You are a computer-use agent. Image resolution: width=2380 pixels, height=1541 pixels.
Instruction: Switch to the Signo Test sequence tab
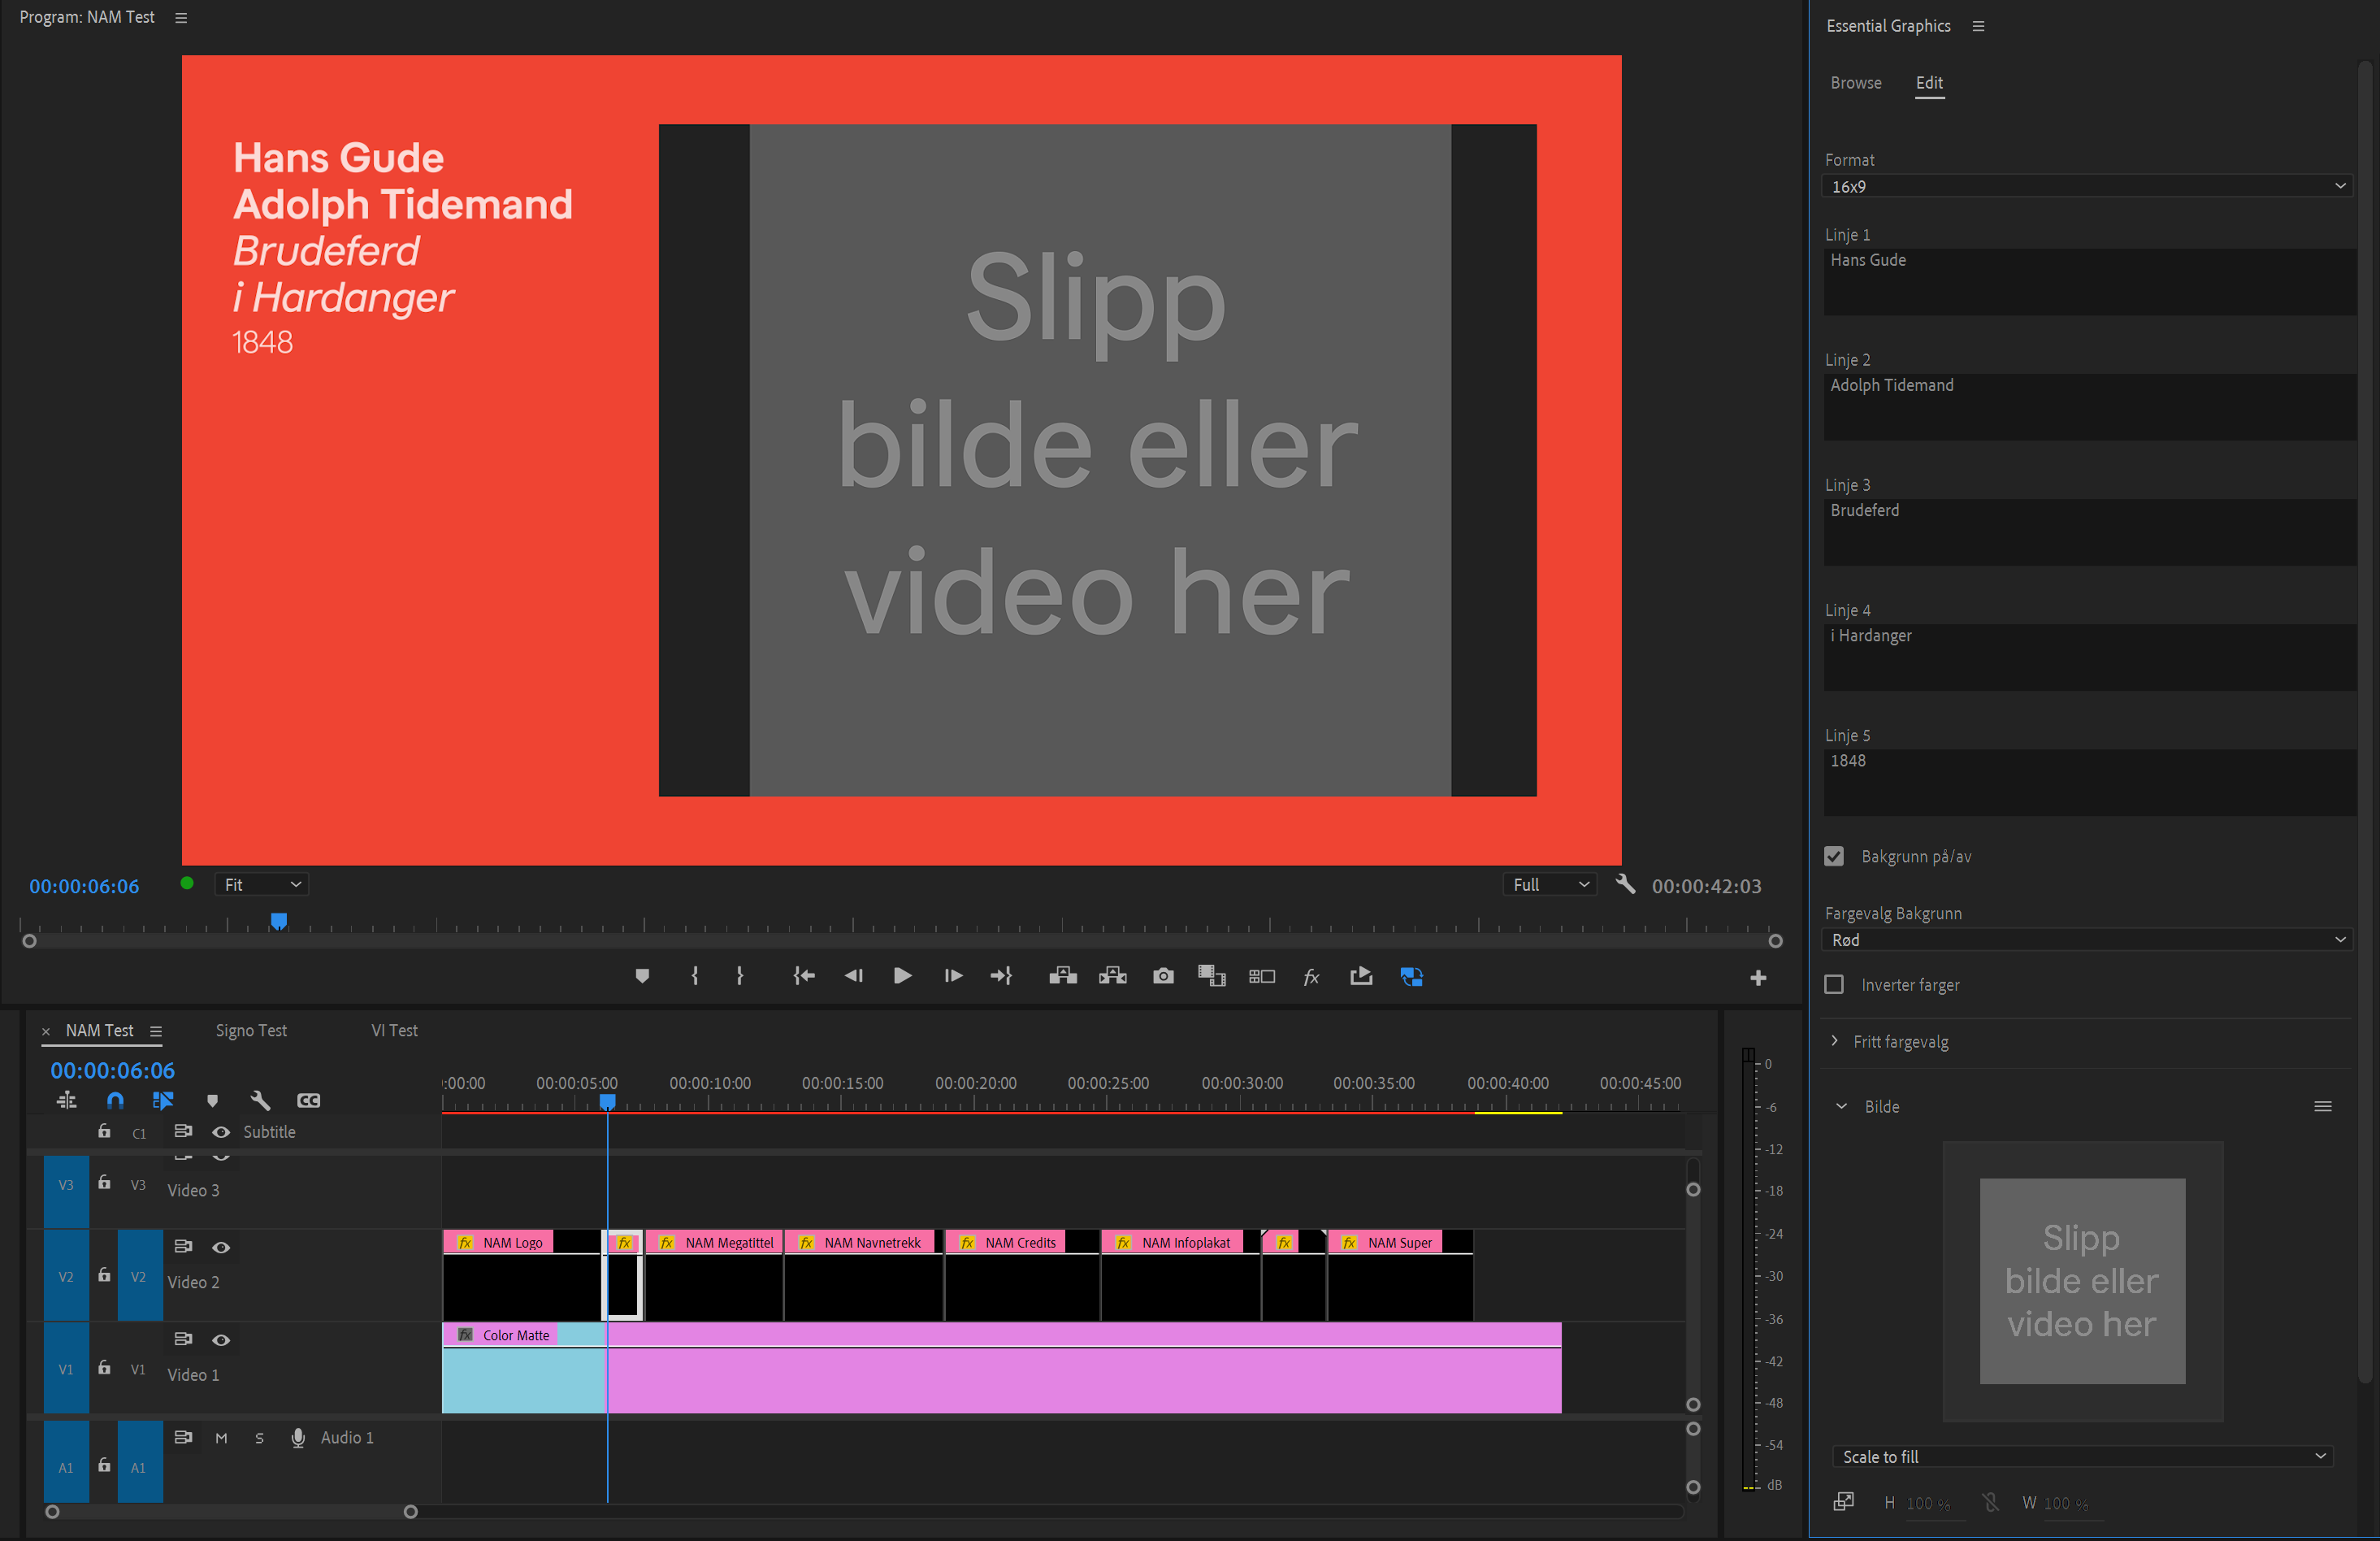pos(250,1030)
